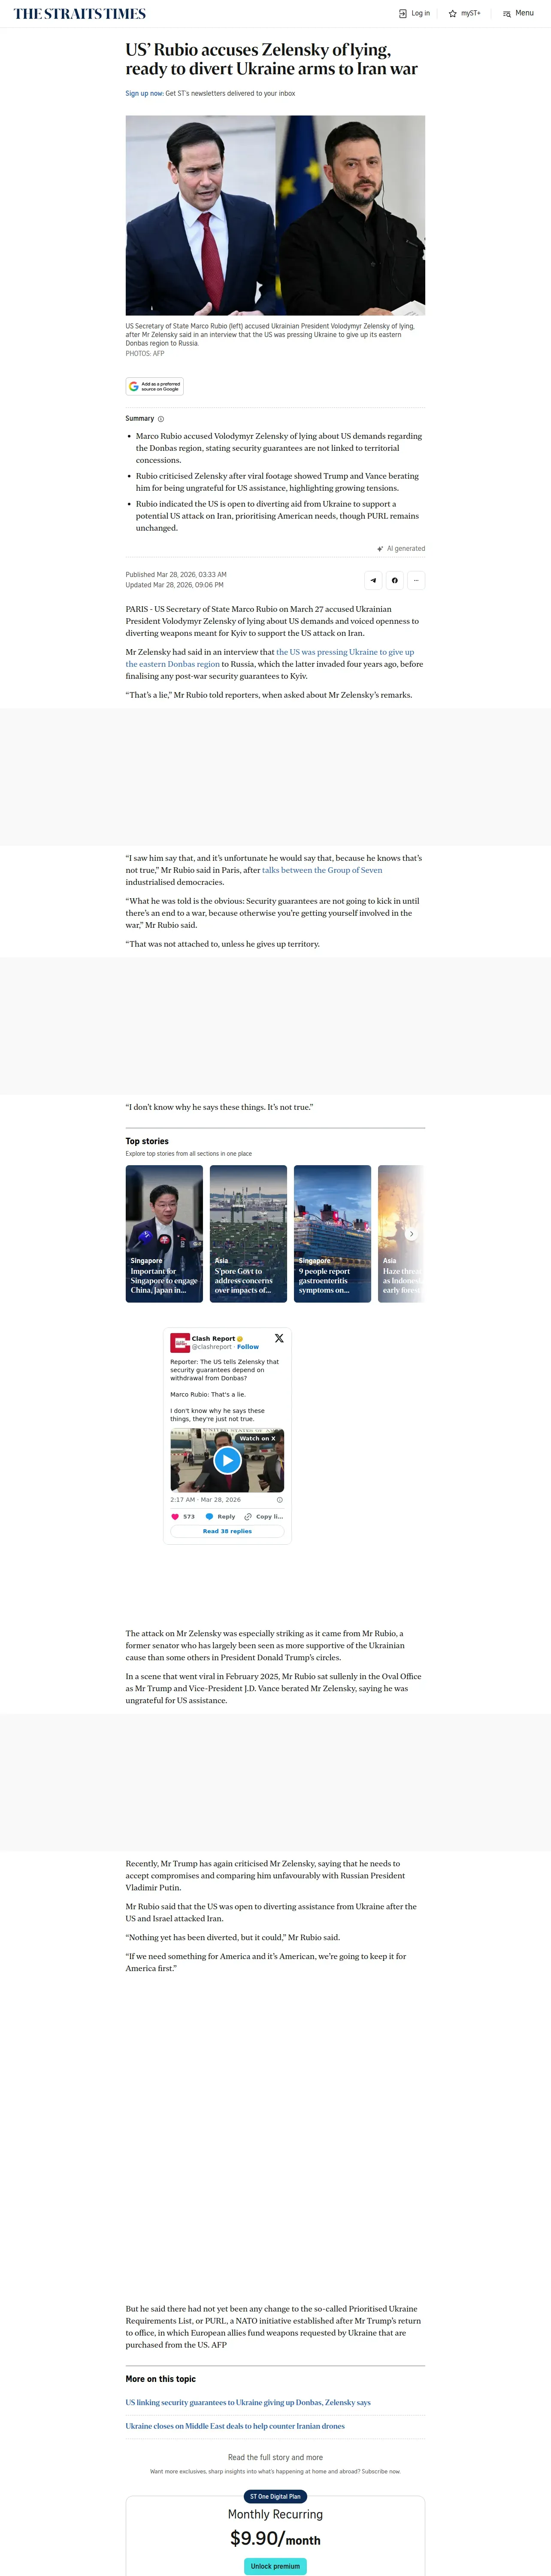Open the main Menu button

point(518,14)
